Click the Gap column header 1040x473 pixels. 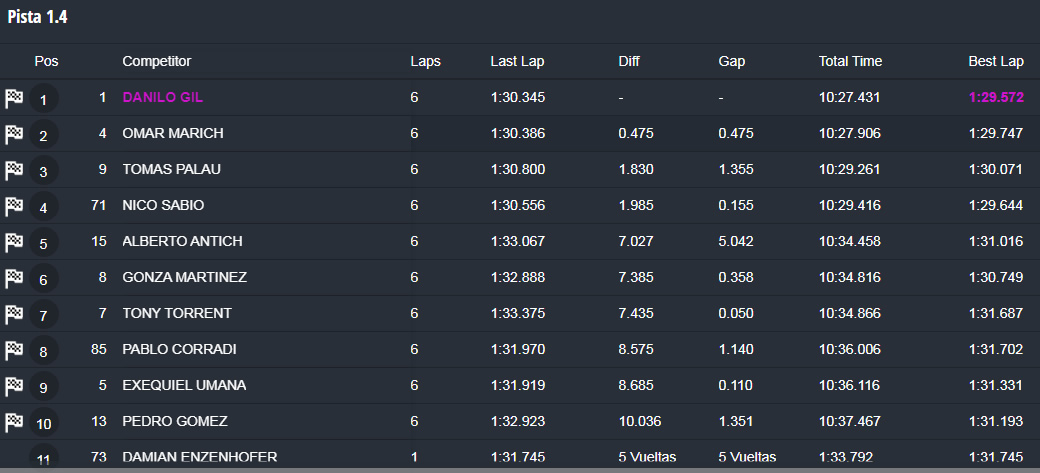(731, 61)
